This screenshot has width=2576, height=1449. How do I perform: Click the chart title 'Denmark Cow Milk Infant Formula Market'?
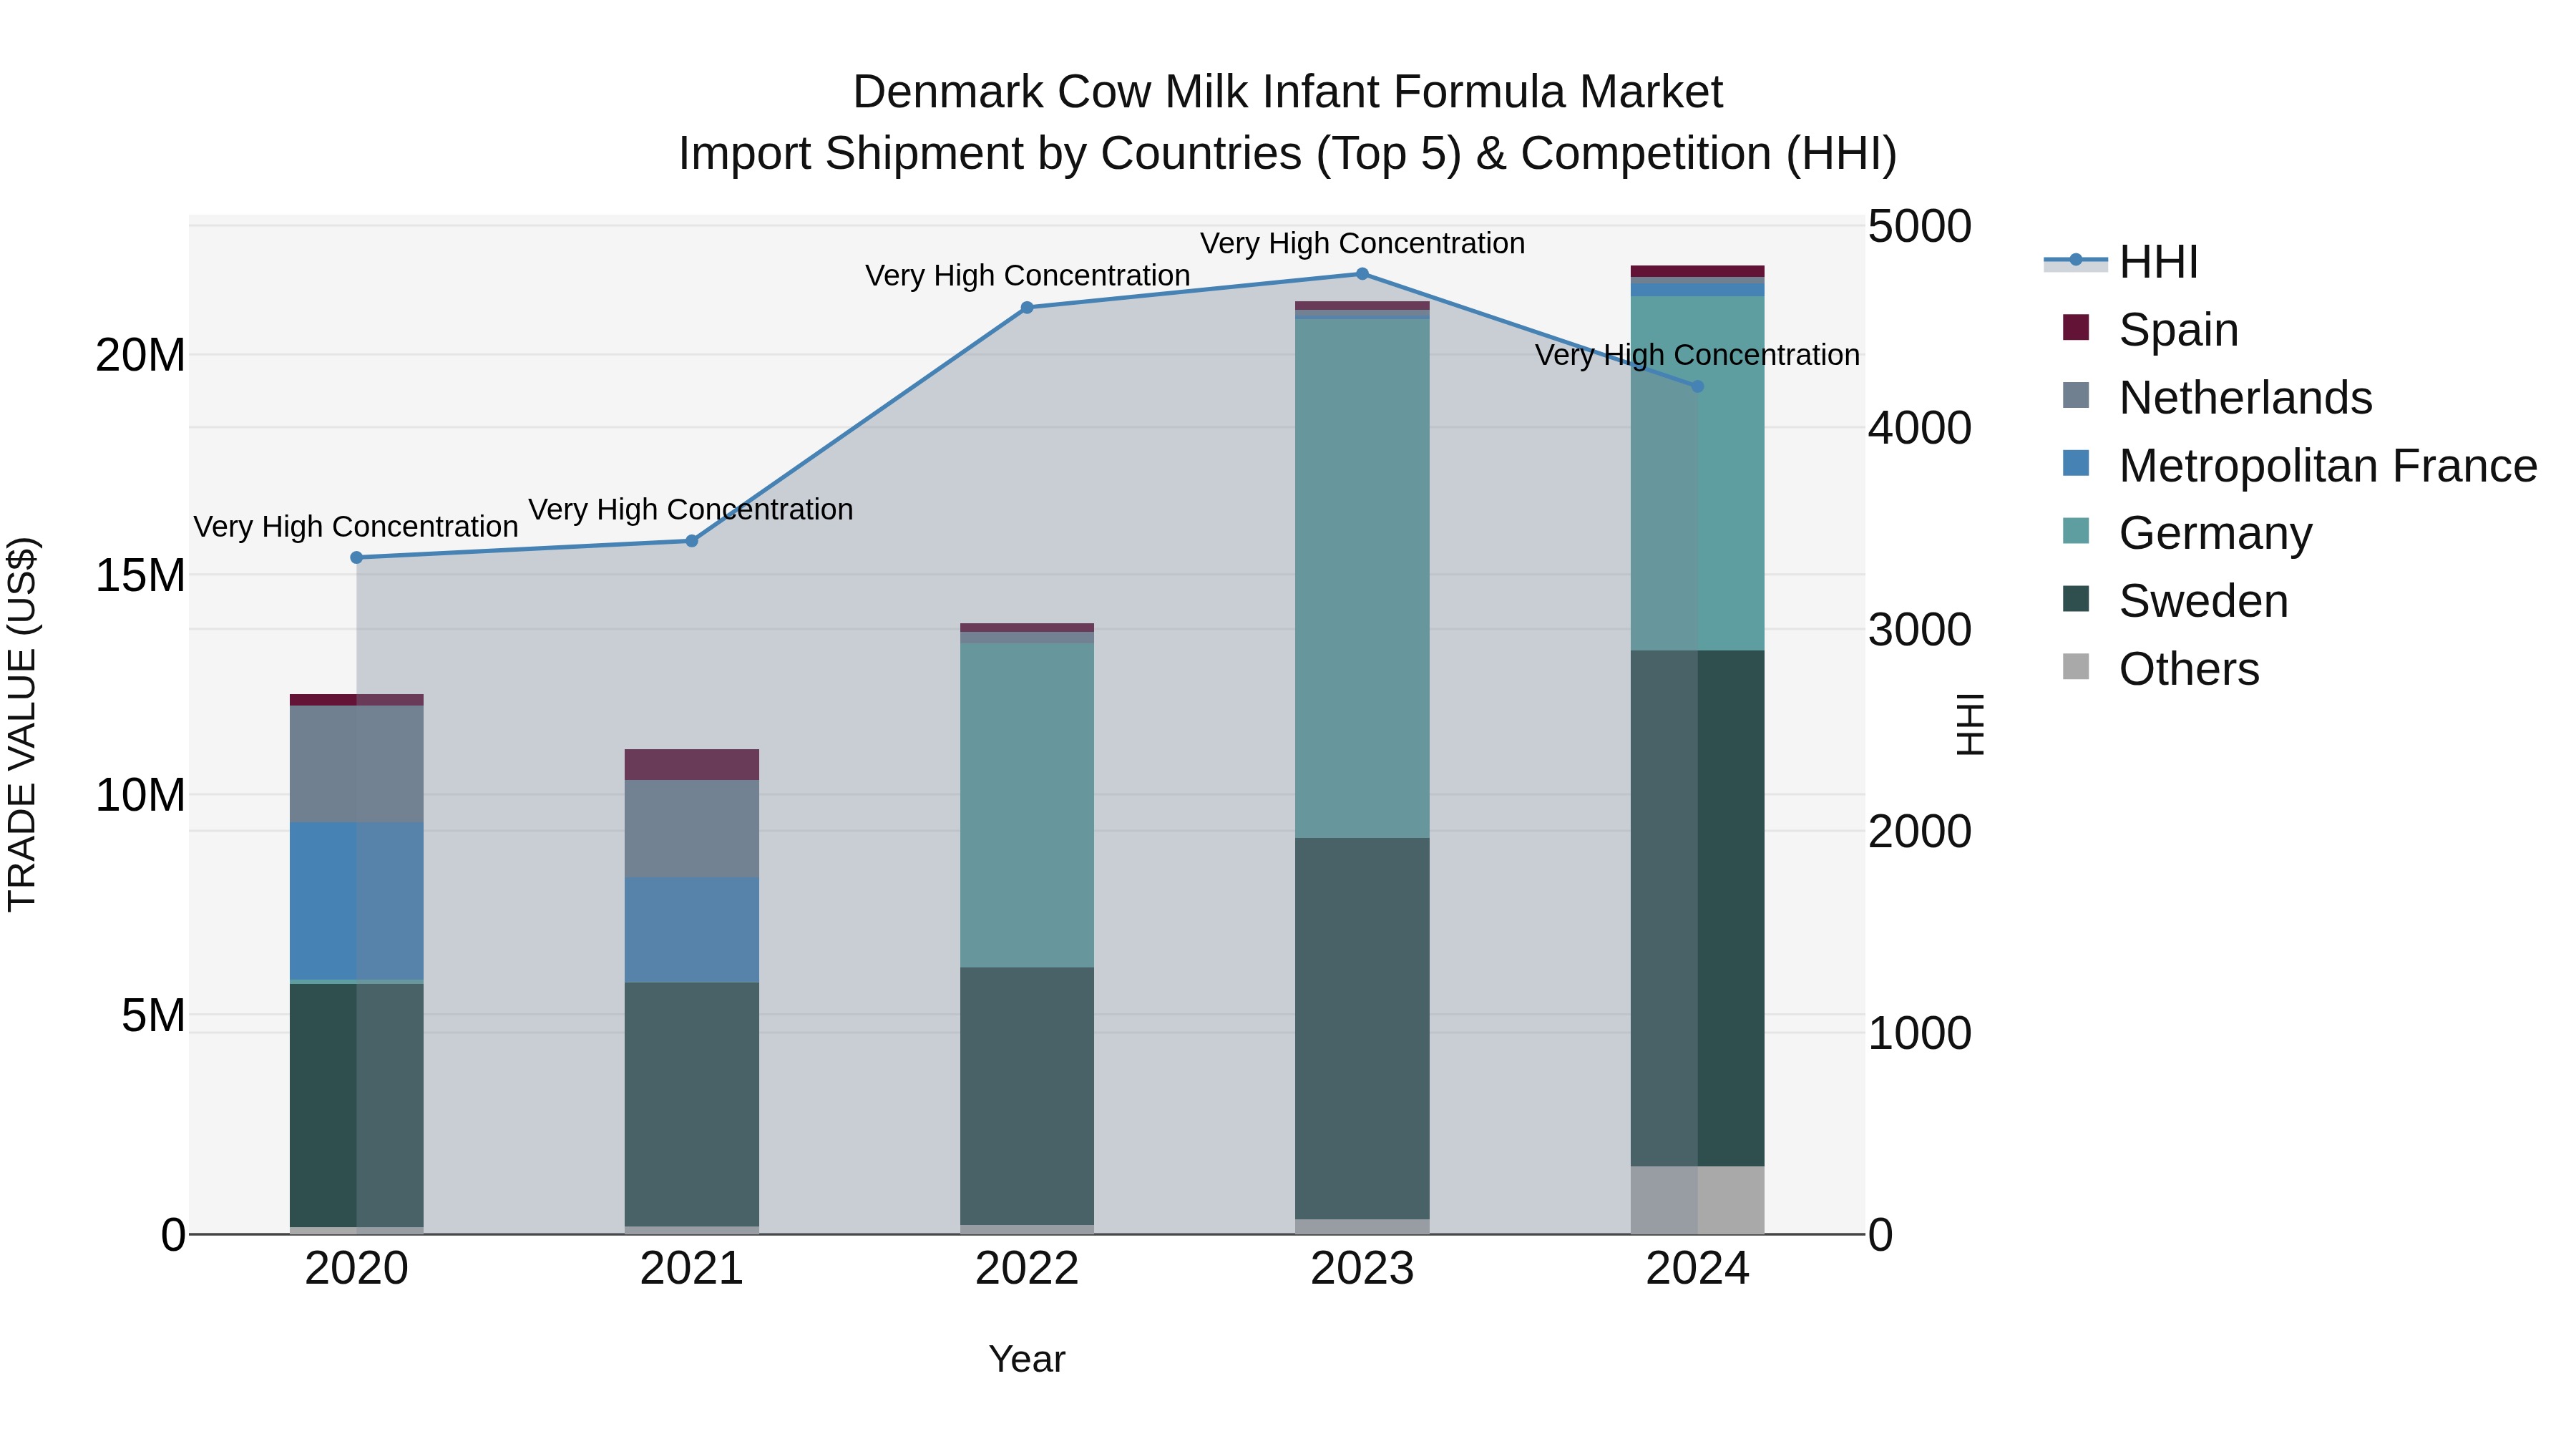click(1288, 92)
